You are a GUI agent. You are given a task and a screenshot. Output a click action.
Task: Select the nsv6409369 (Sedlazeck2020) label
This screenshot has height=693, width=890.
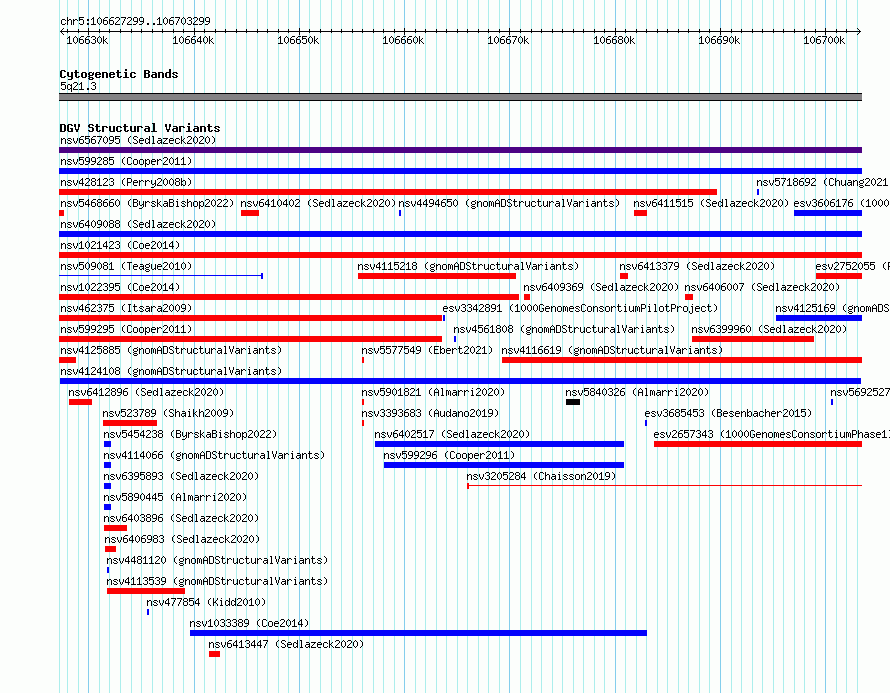[x=601, y=287]
